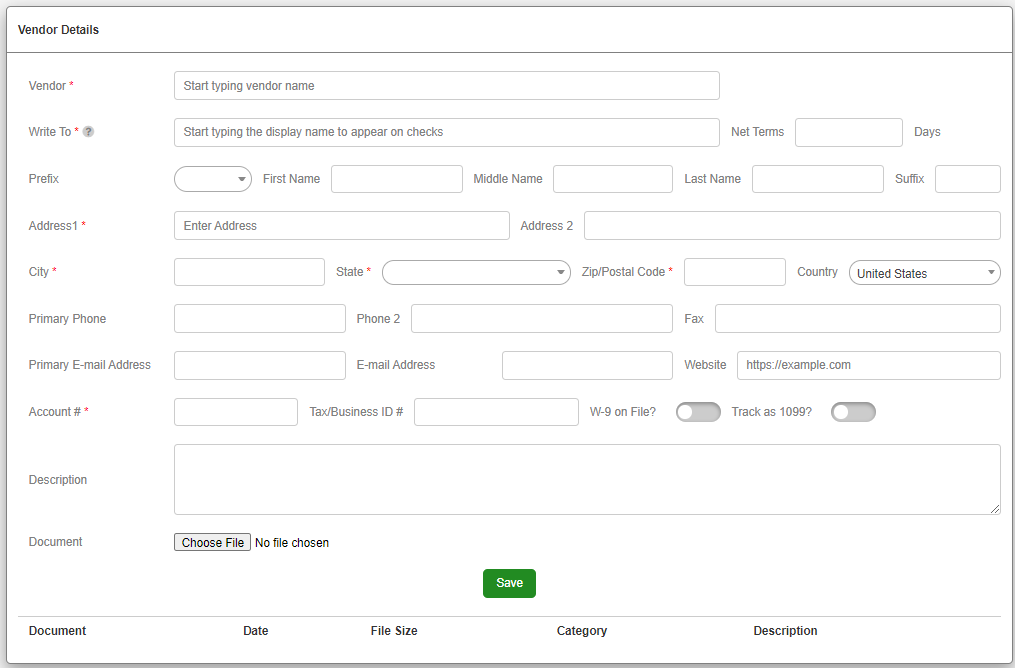Open the Prefix dropdown
Viewport: 1015px width, 668px height.
213,179
